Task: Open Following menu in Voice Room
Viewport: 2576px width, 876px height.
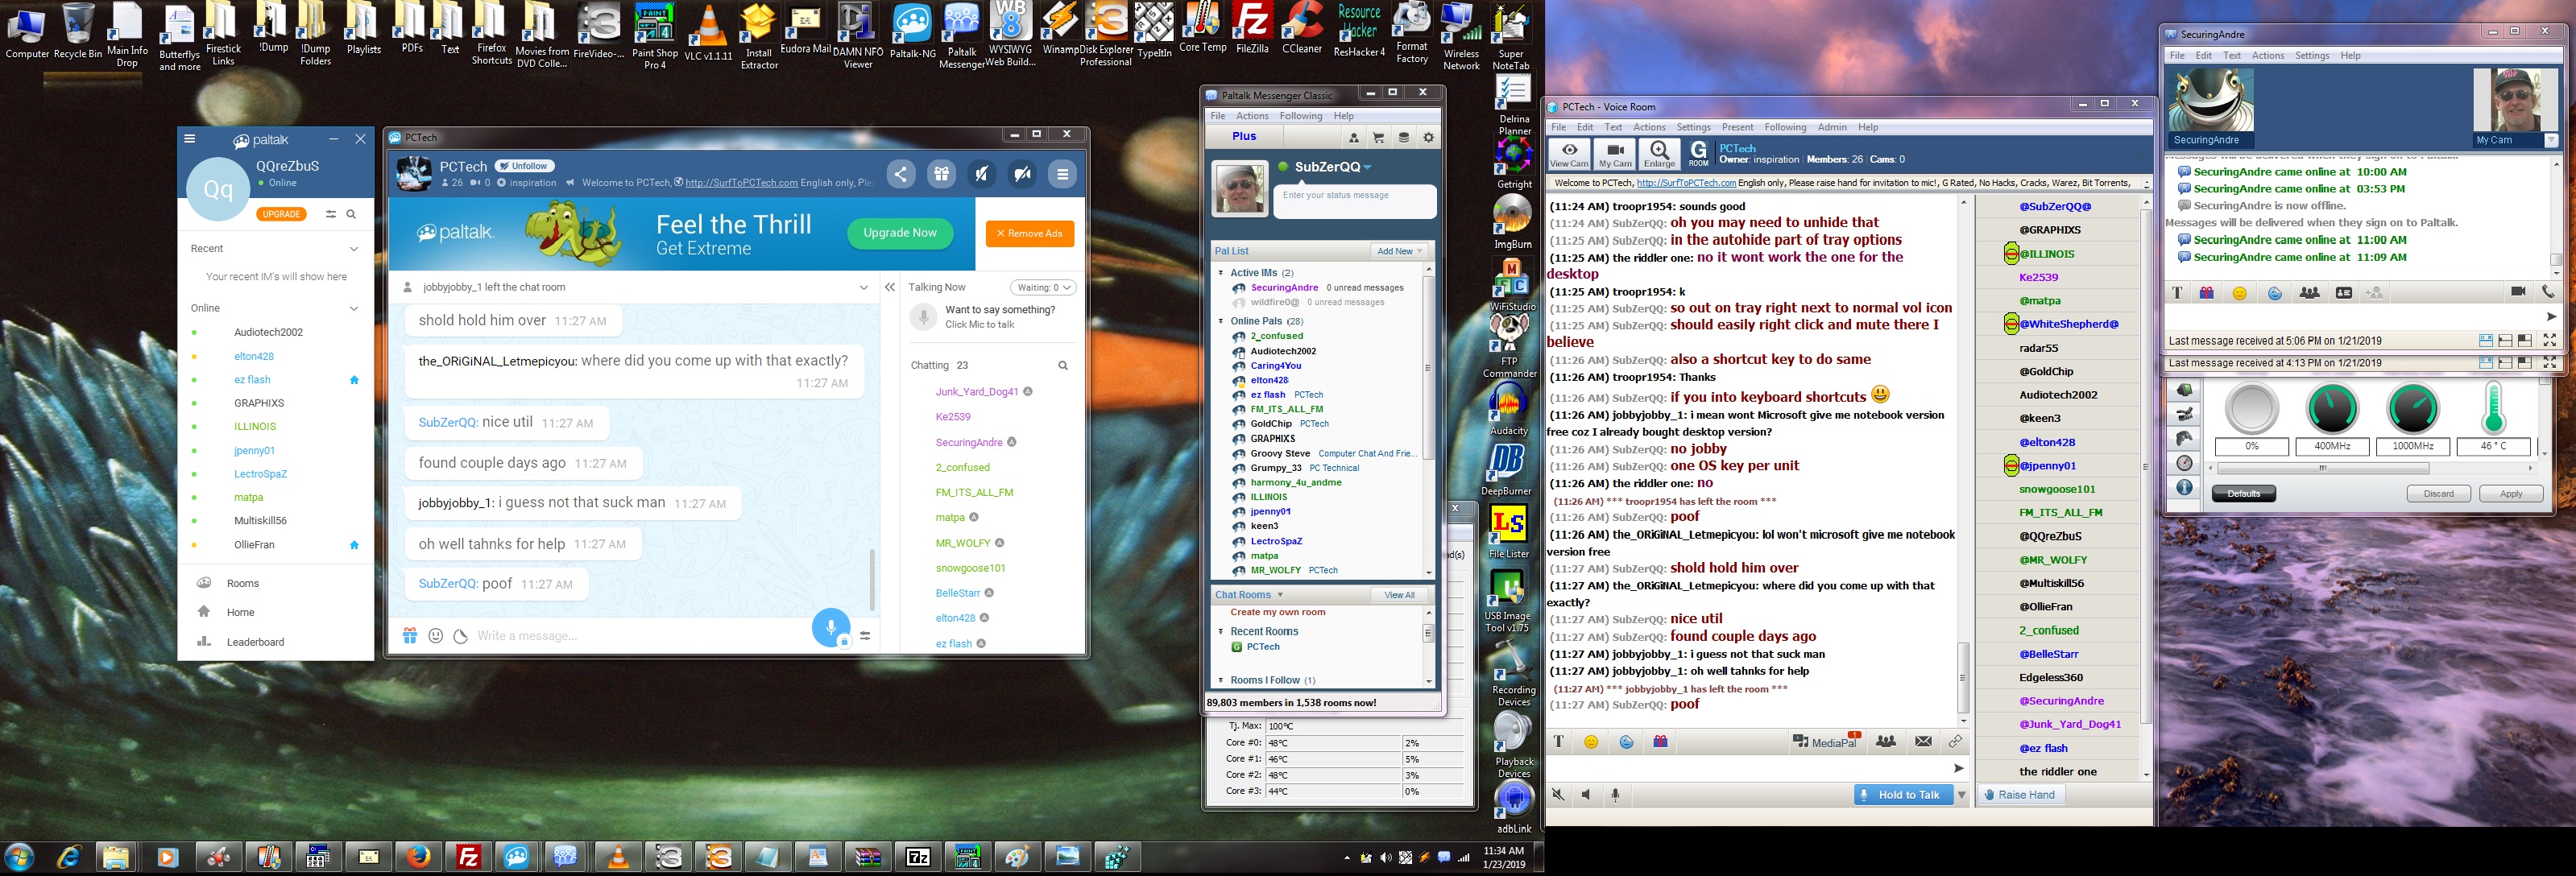Action: click(1785, 127)
